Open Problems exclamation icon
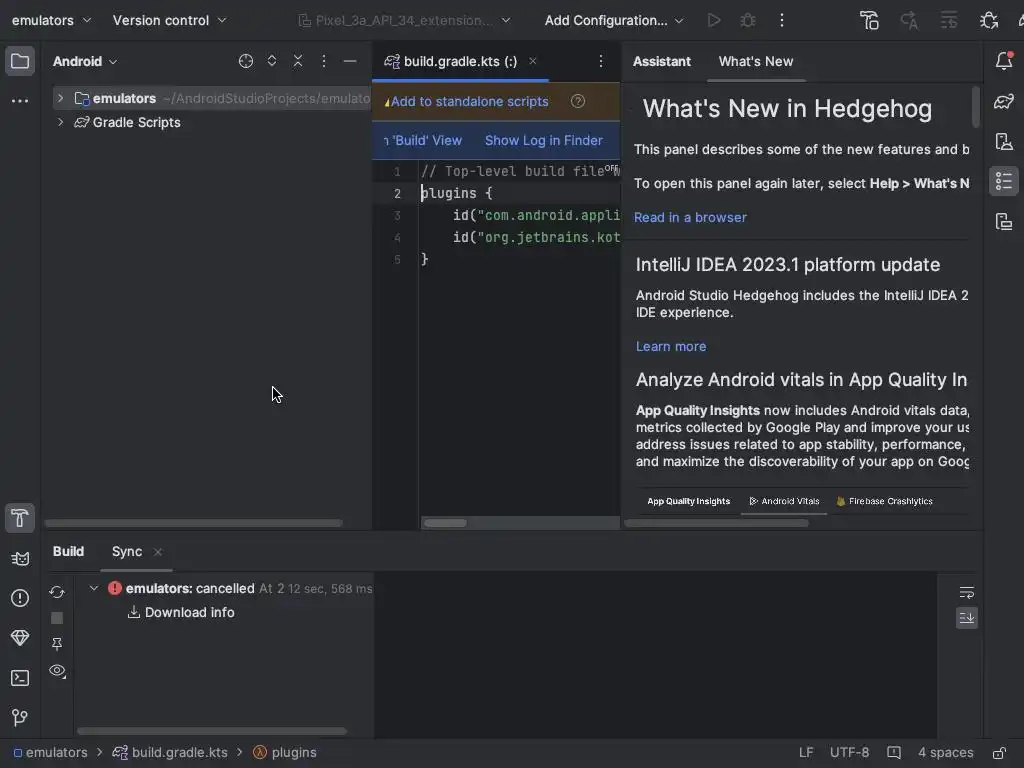The width and height of the screenshot is (1024, 768). 20,598
